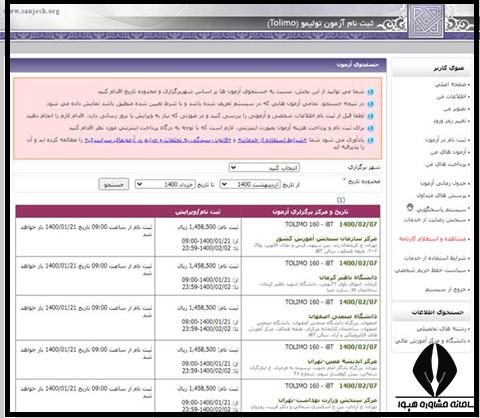
Task: Click the registration notice in صنعتی اصفهان row
Action: [x=86, y=311]
